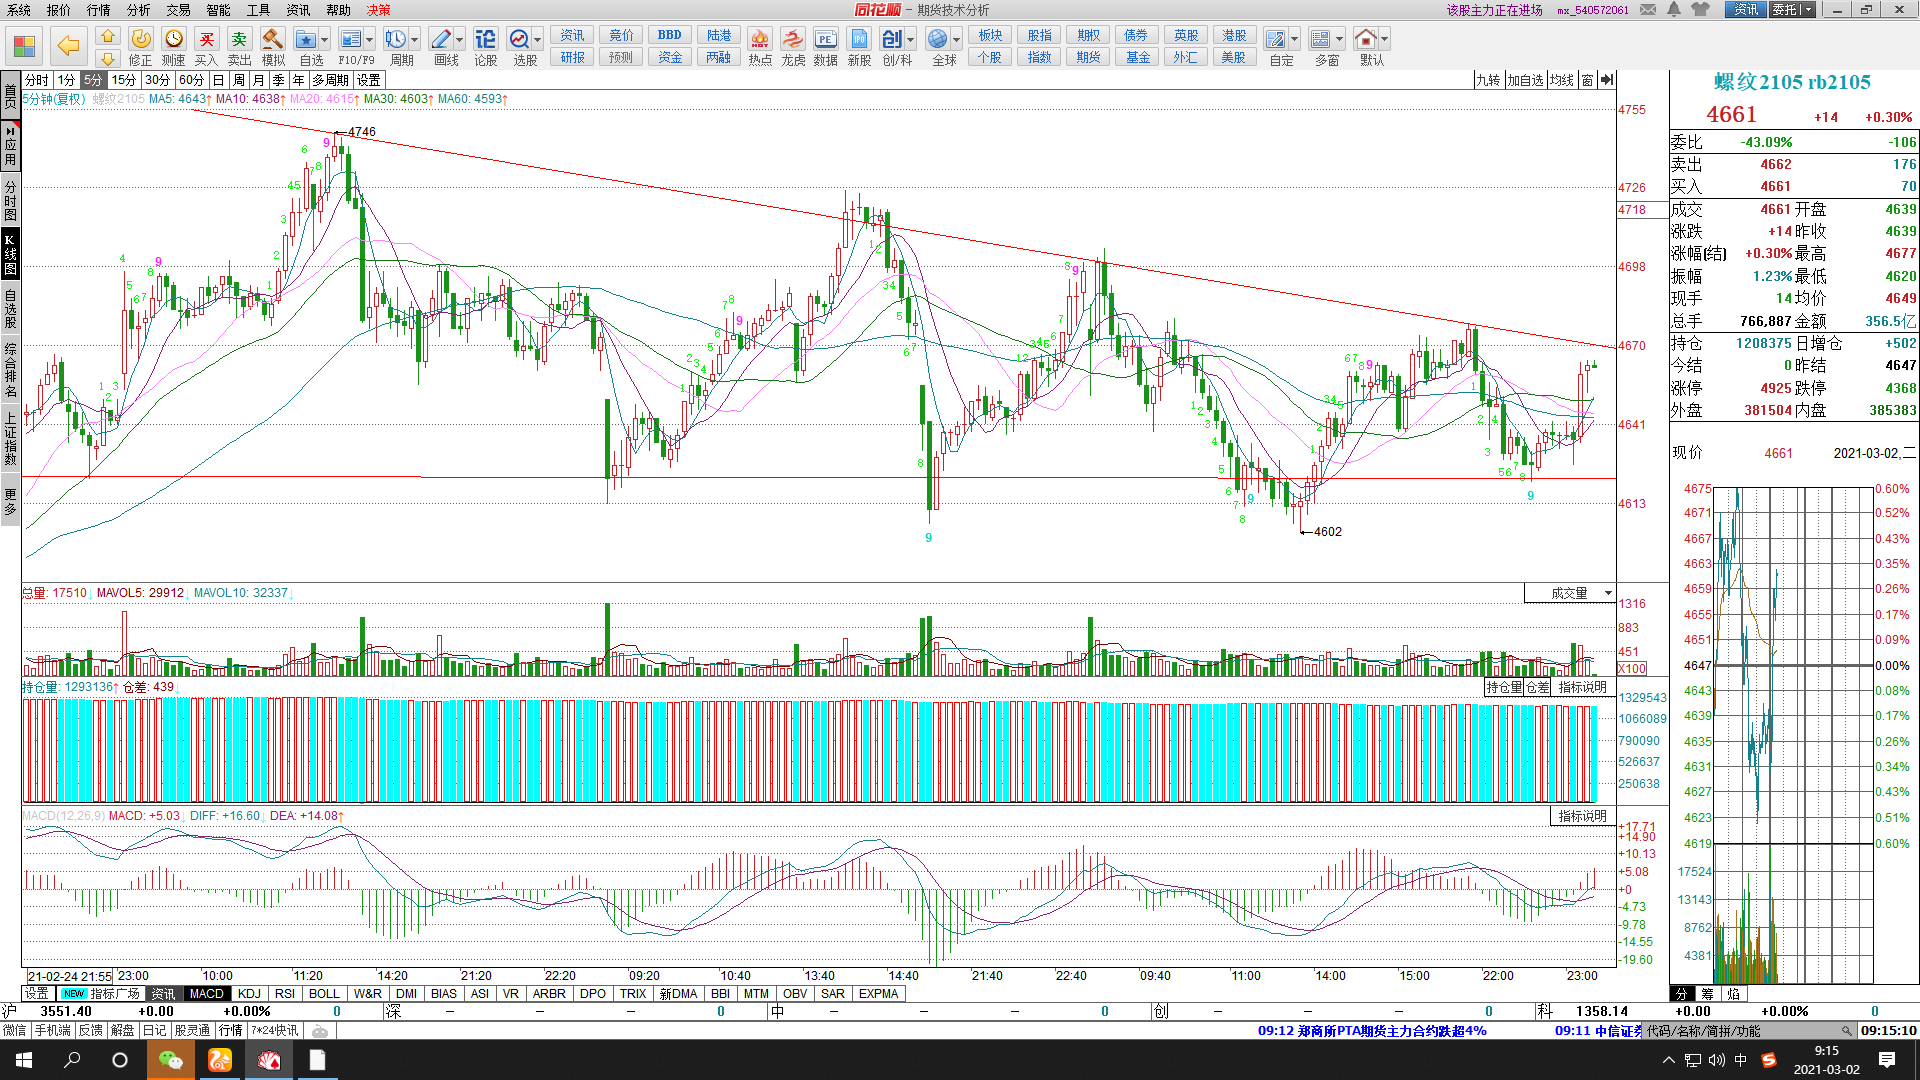Click the 测速 clock speed-test icon

coord(174,40)
